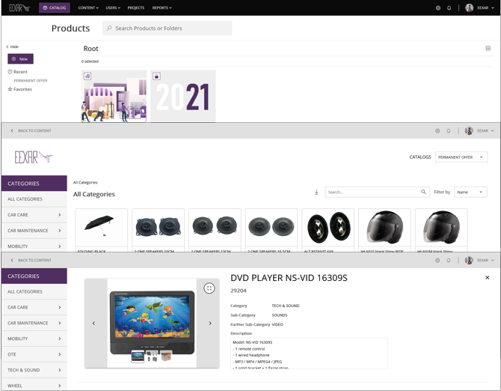Click the settings gear in the bottom screen header
501x391 pixels.
click(x=437, y=260)
